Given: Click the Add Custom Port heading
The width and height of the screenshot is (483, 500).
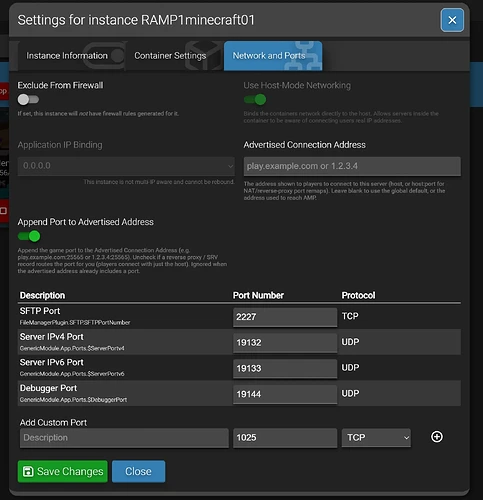Looking at the screenshot, I should pyautogui.click(x=53, y=423).
